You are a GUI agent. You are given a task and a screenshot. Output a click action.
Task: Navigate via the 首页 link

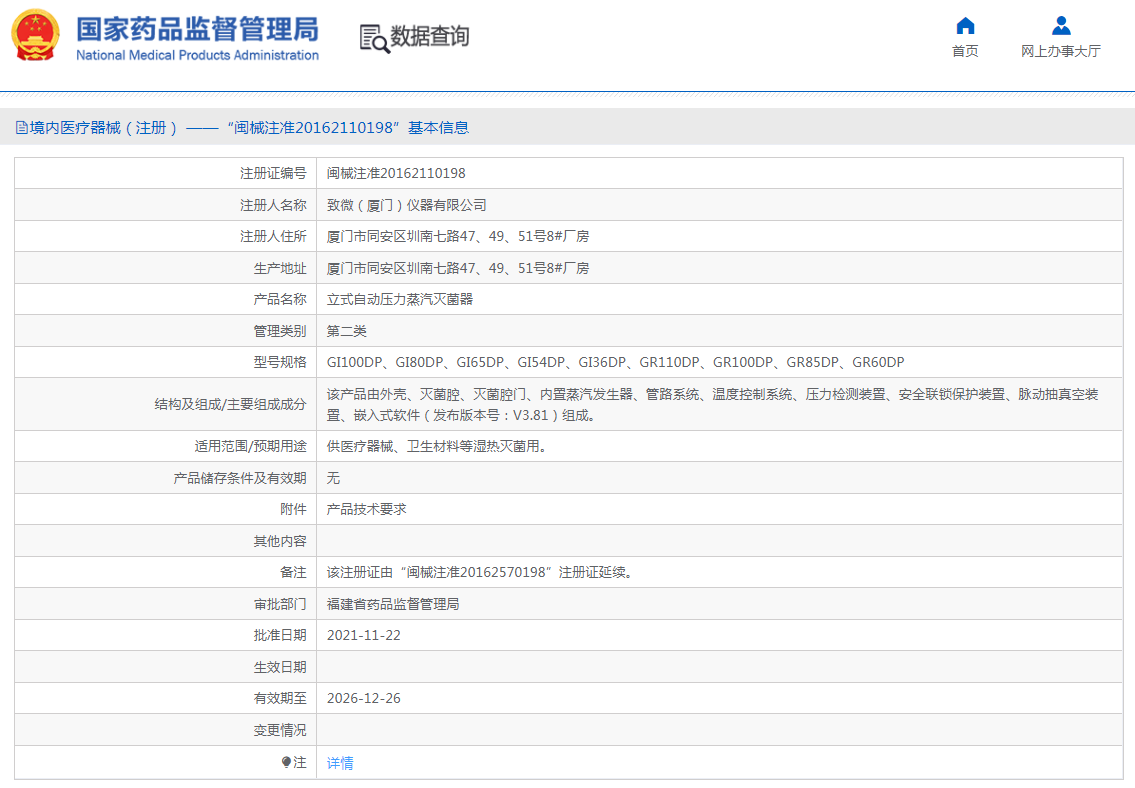[964, 50]
